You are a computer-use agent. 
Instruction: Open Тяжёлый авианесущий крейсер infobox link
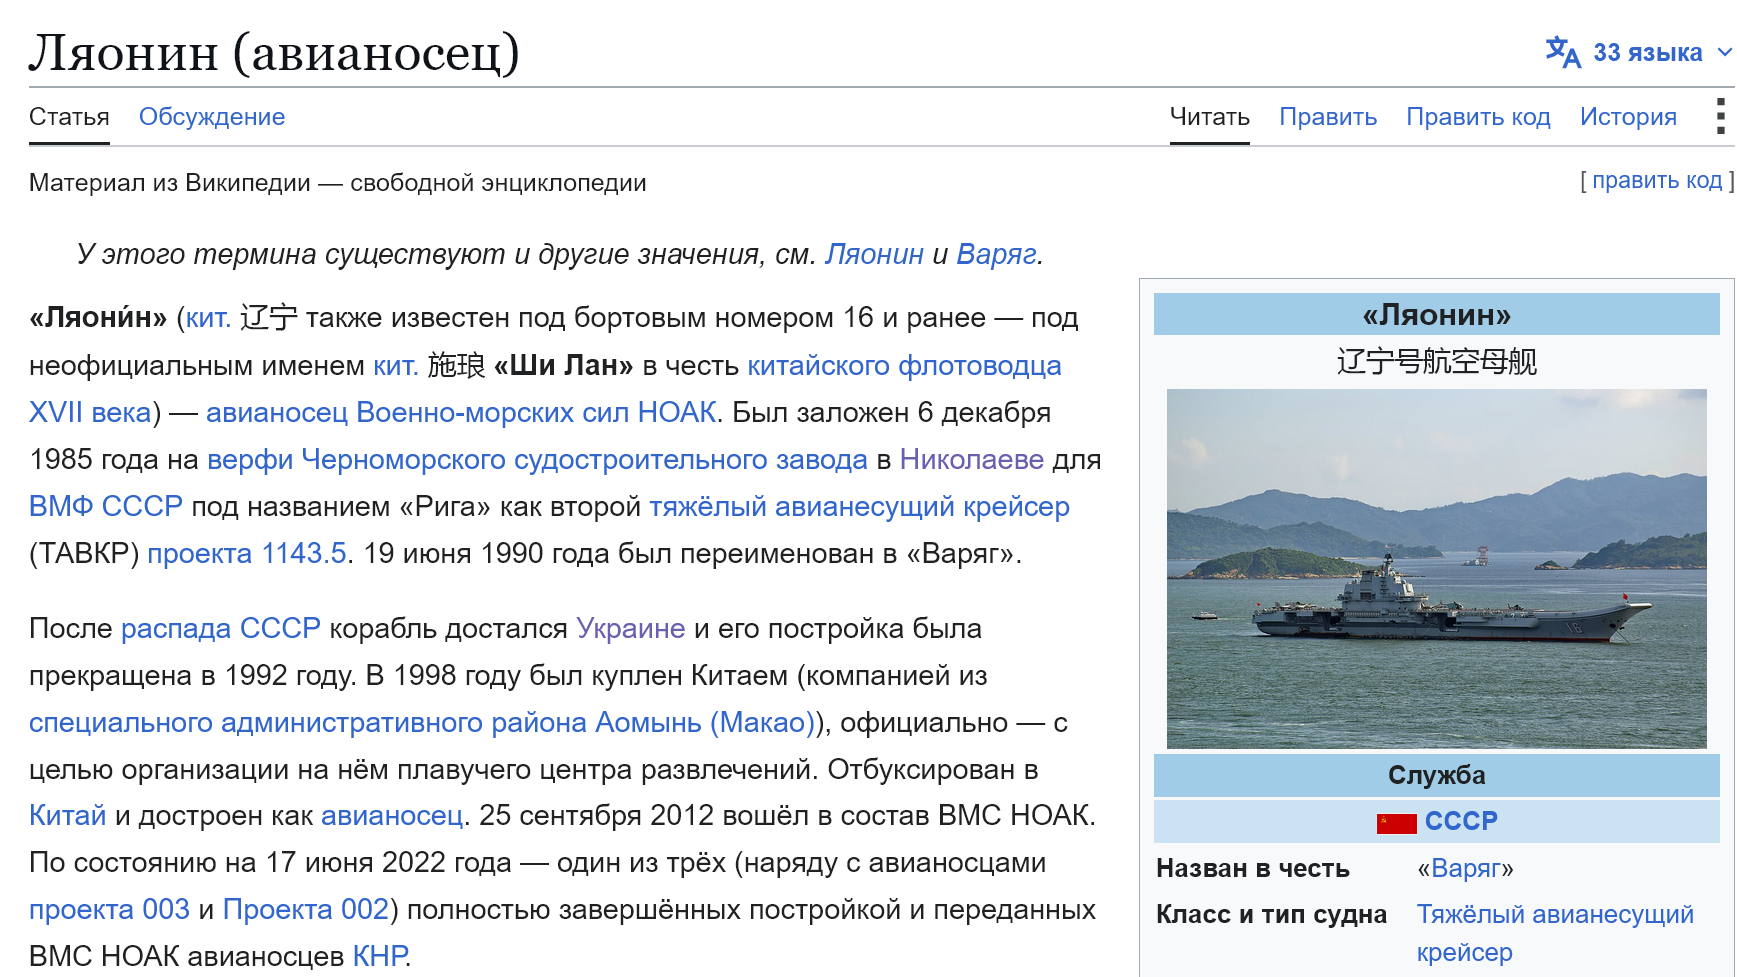(1555, 933)
